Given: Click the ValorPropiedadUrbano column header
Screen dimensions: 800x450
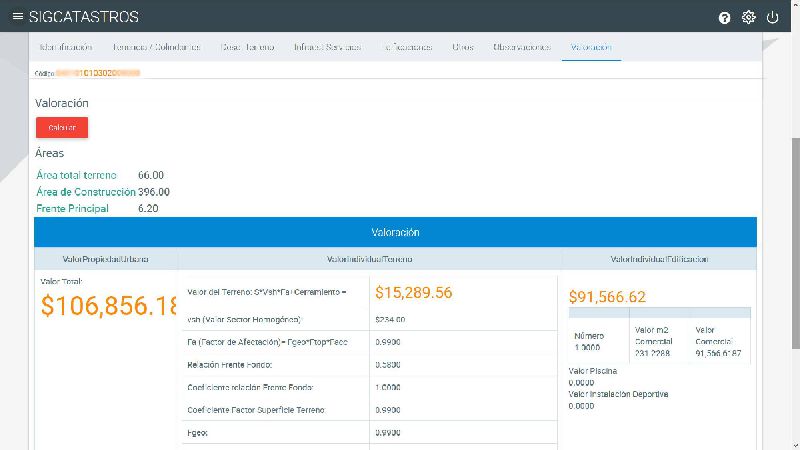Looking at the screenshot, I should pos(106,259).
